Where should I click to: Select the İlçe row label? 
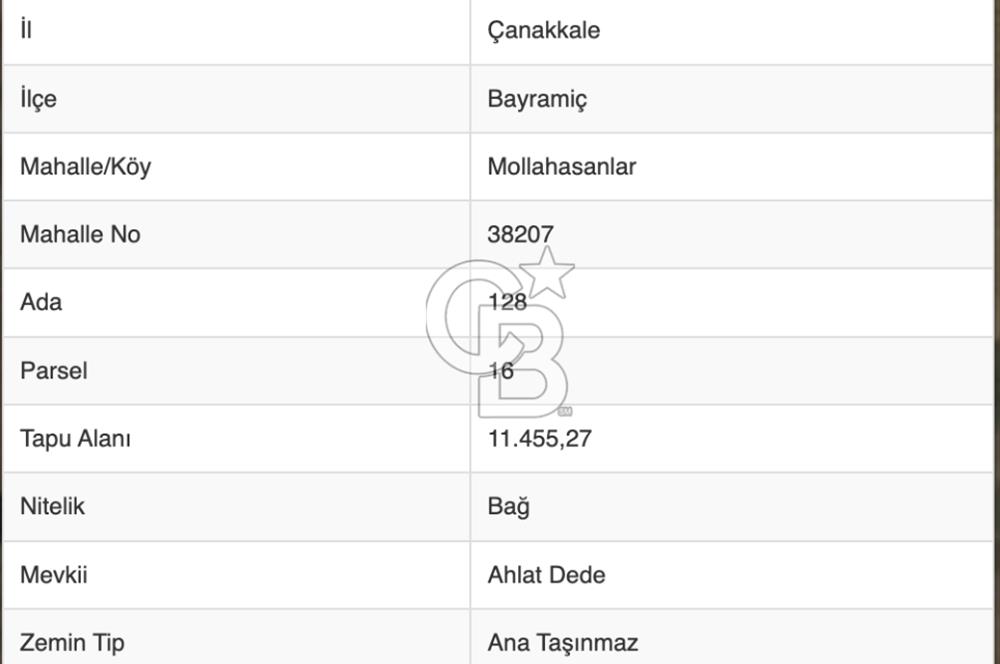[38, 99]
